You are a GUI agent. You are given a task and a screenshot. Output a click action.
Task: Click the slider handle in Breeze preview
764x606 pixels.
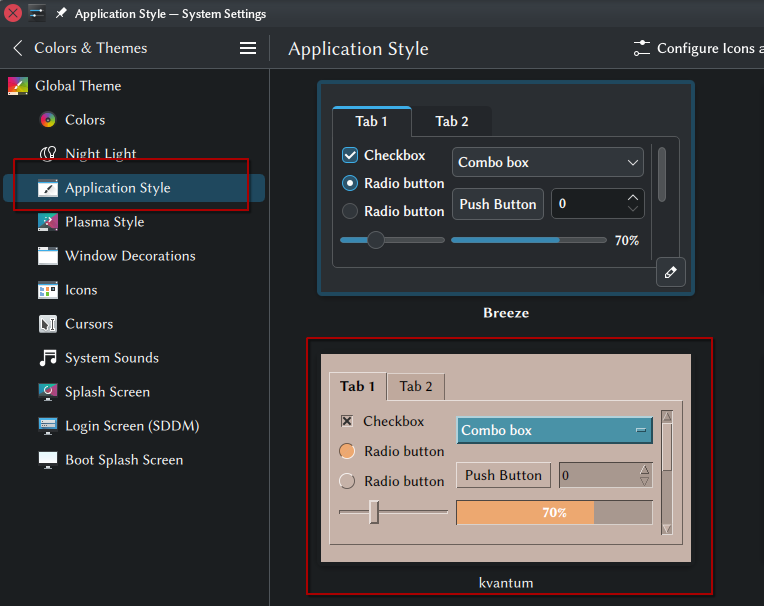[x=376, y=240]
